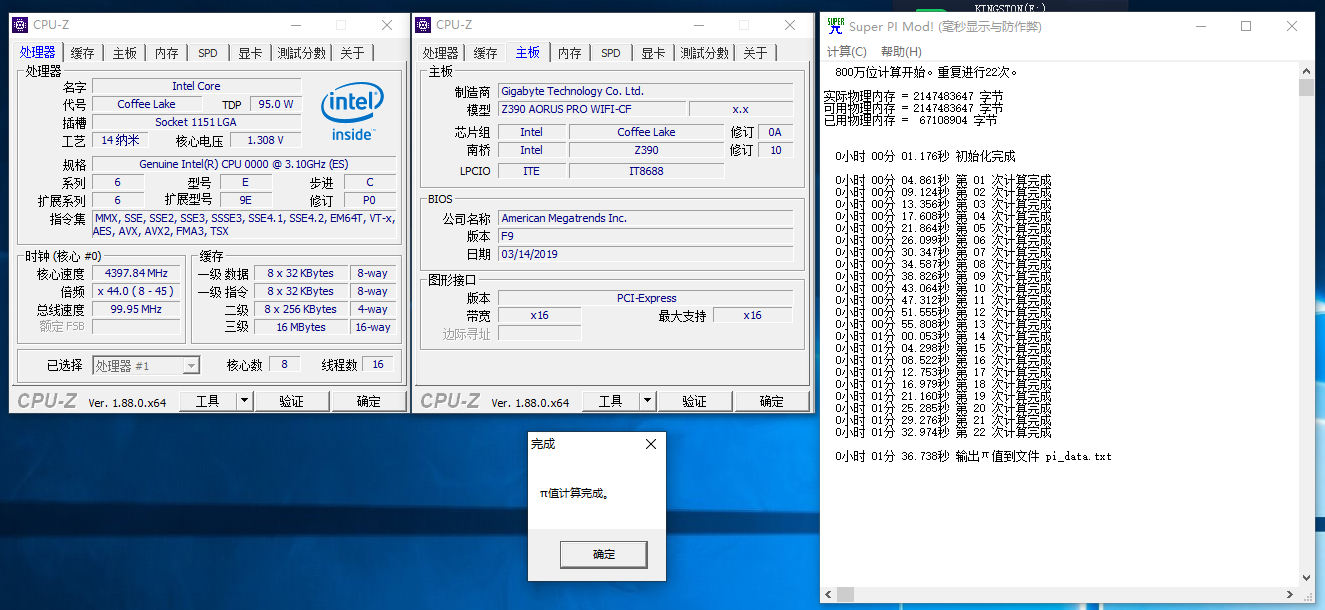
Task: Open 缓存 tab in right CPU-Z window
Action: point(486,53)
